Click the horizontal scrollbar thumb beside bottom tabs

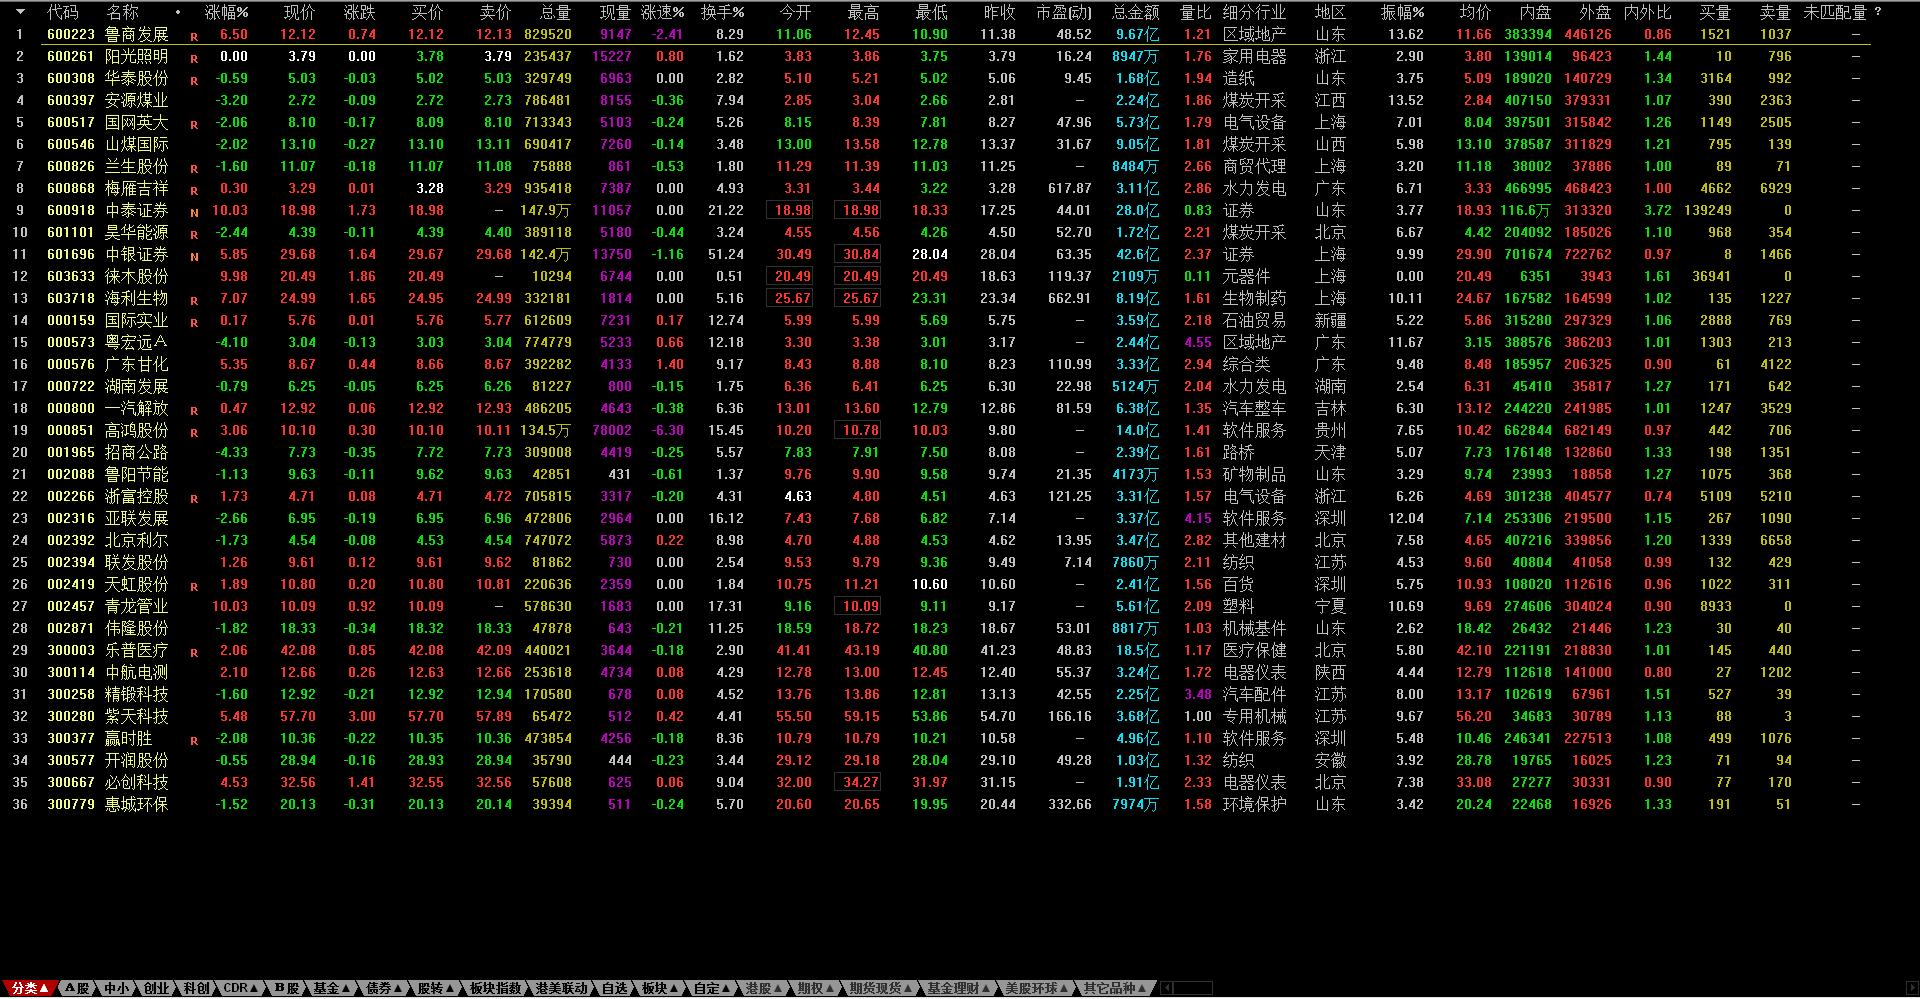click(x=1193, y=988)
